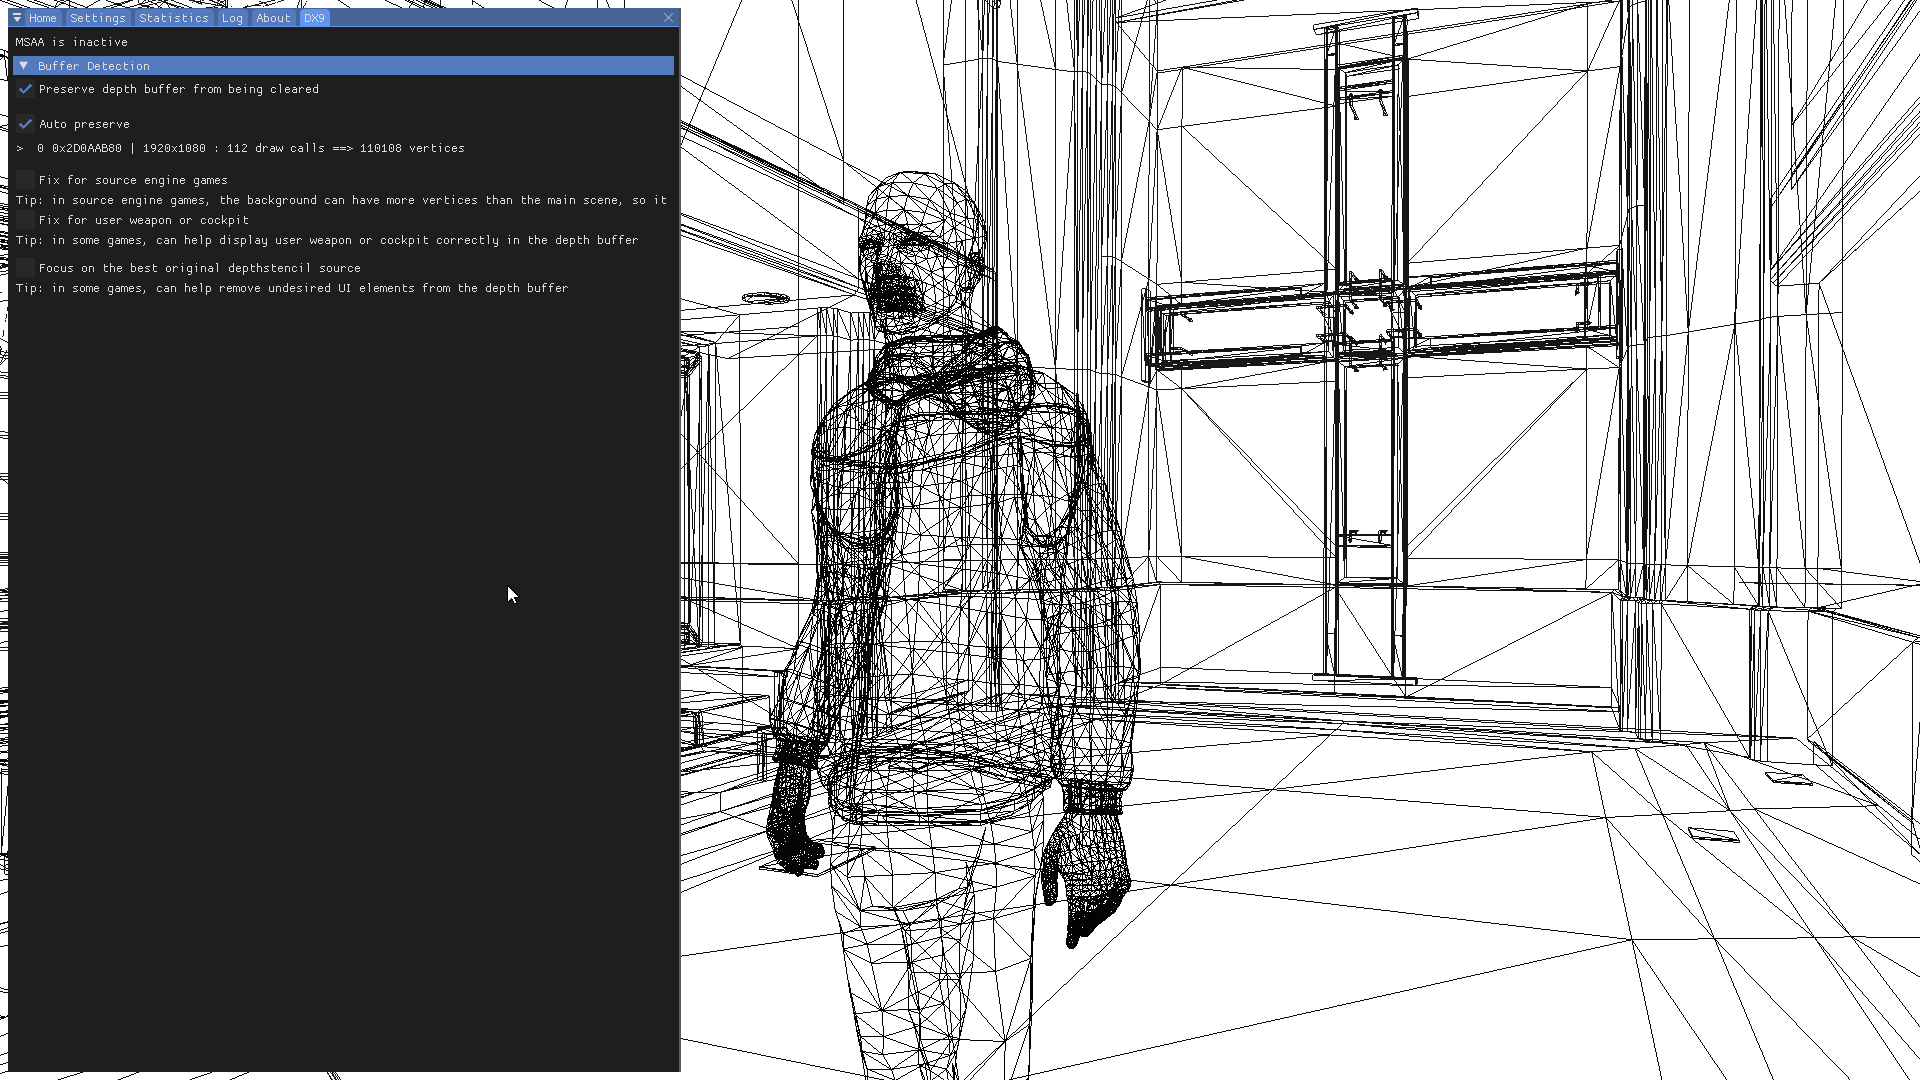Select the DX9 tab
1920x1080 pixels.
pos(315,18)
